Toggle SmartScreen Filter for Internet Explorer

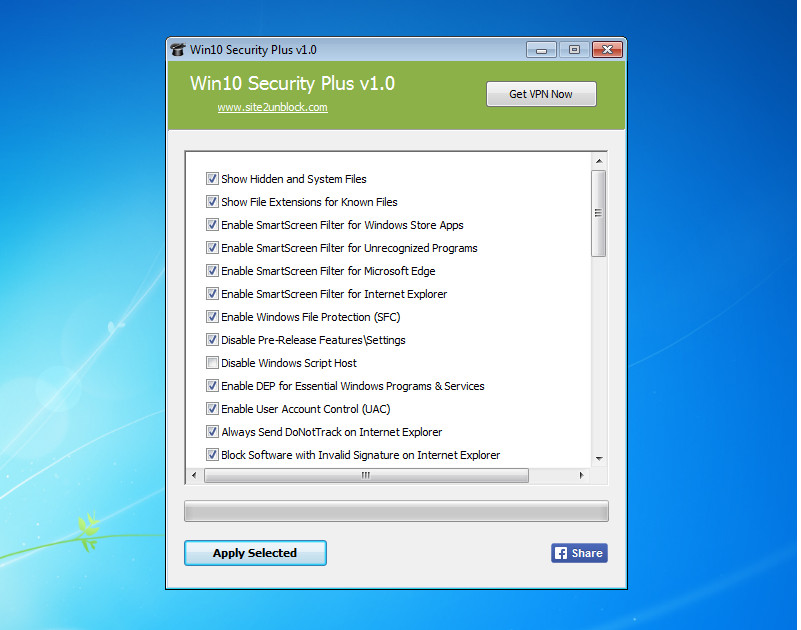click(x=212, y=293)
